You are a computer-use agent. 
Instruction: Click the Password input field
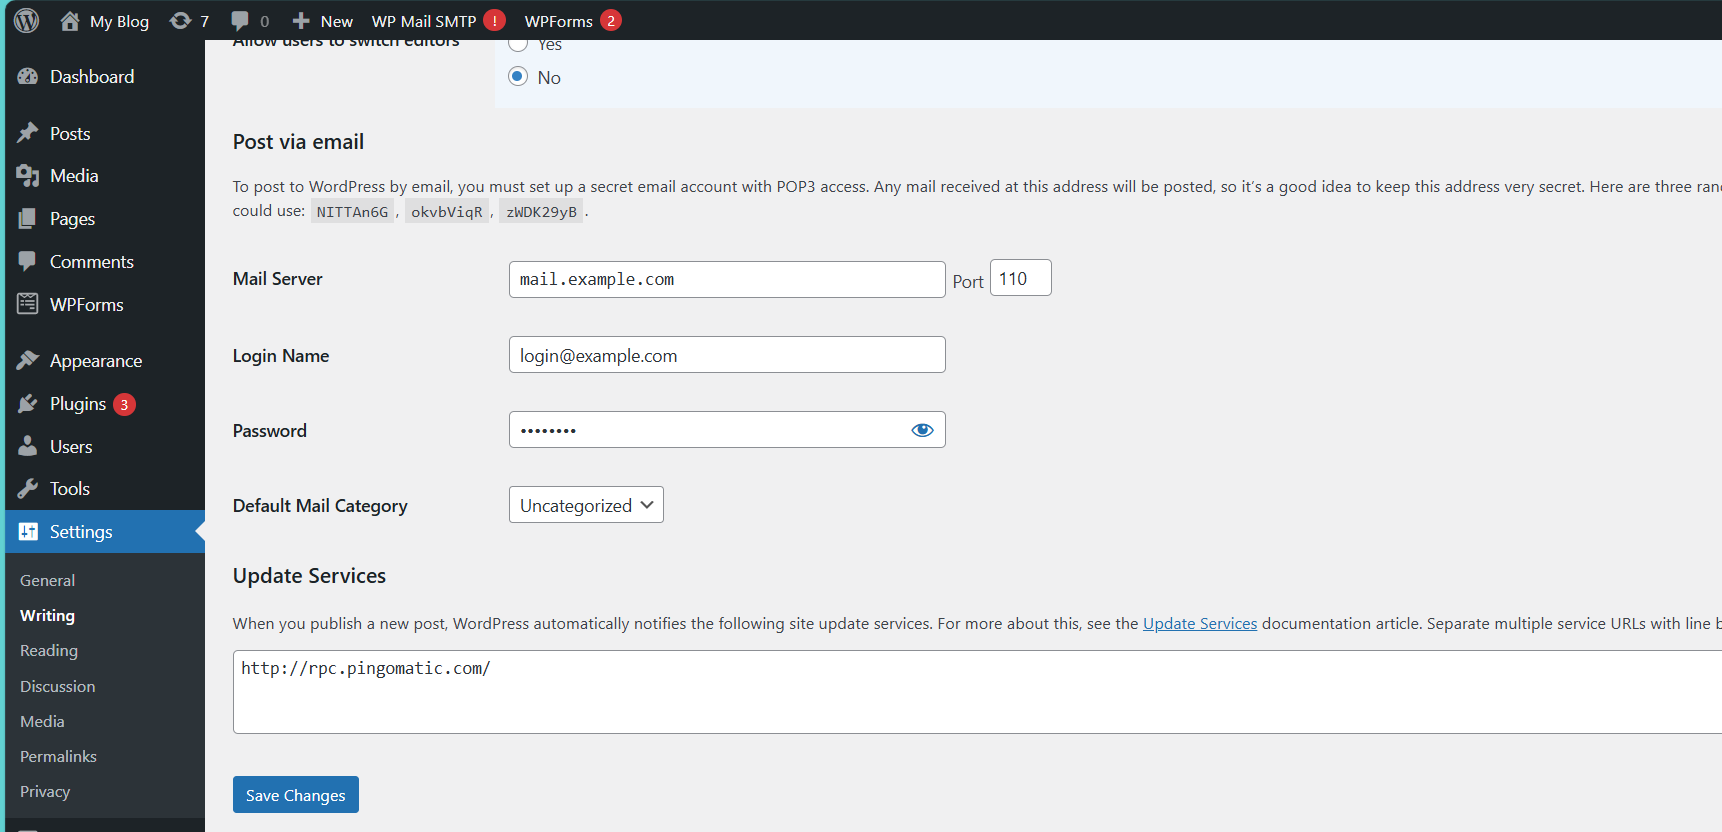(727, 430)
